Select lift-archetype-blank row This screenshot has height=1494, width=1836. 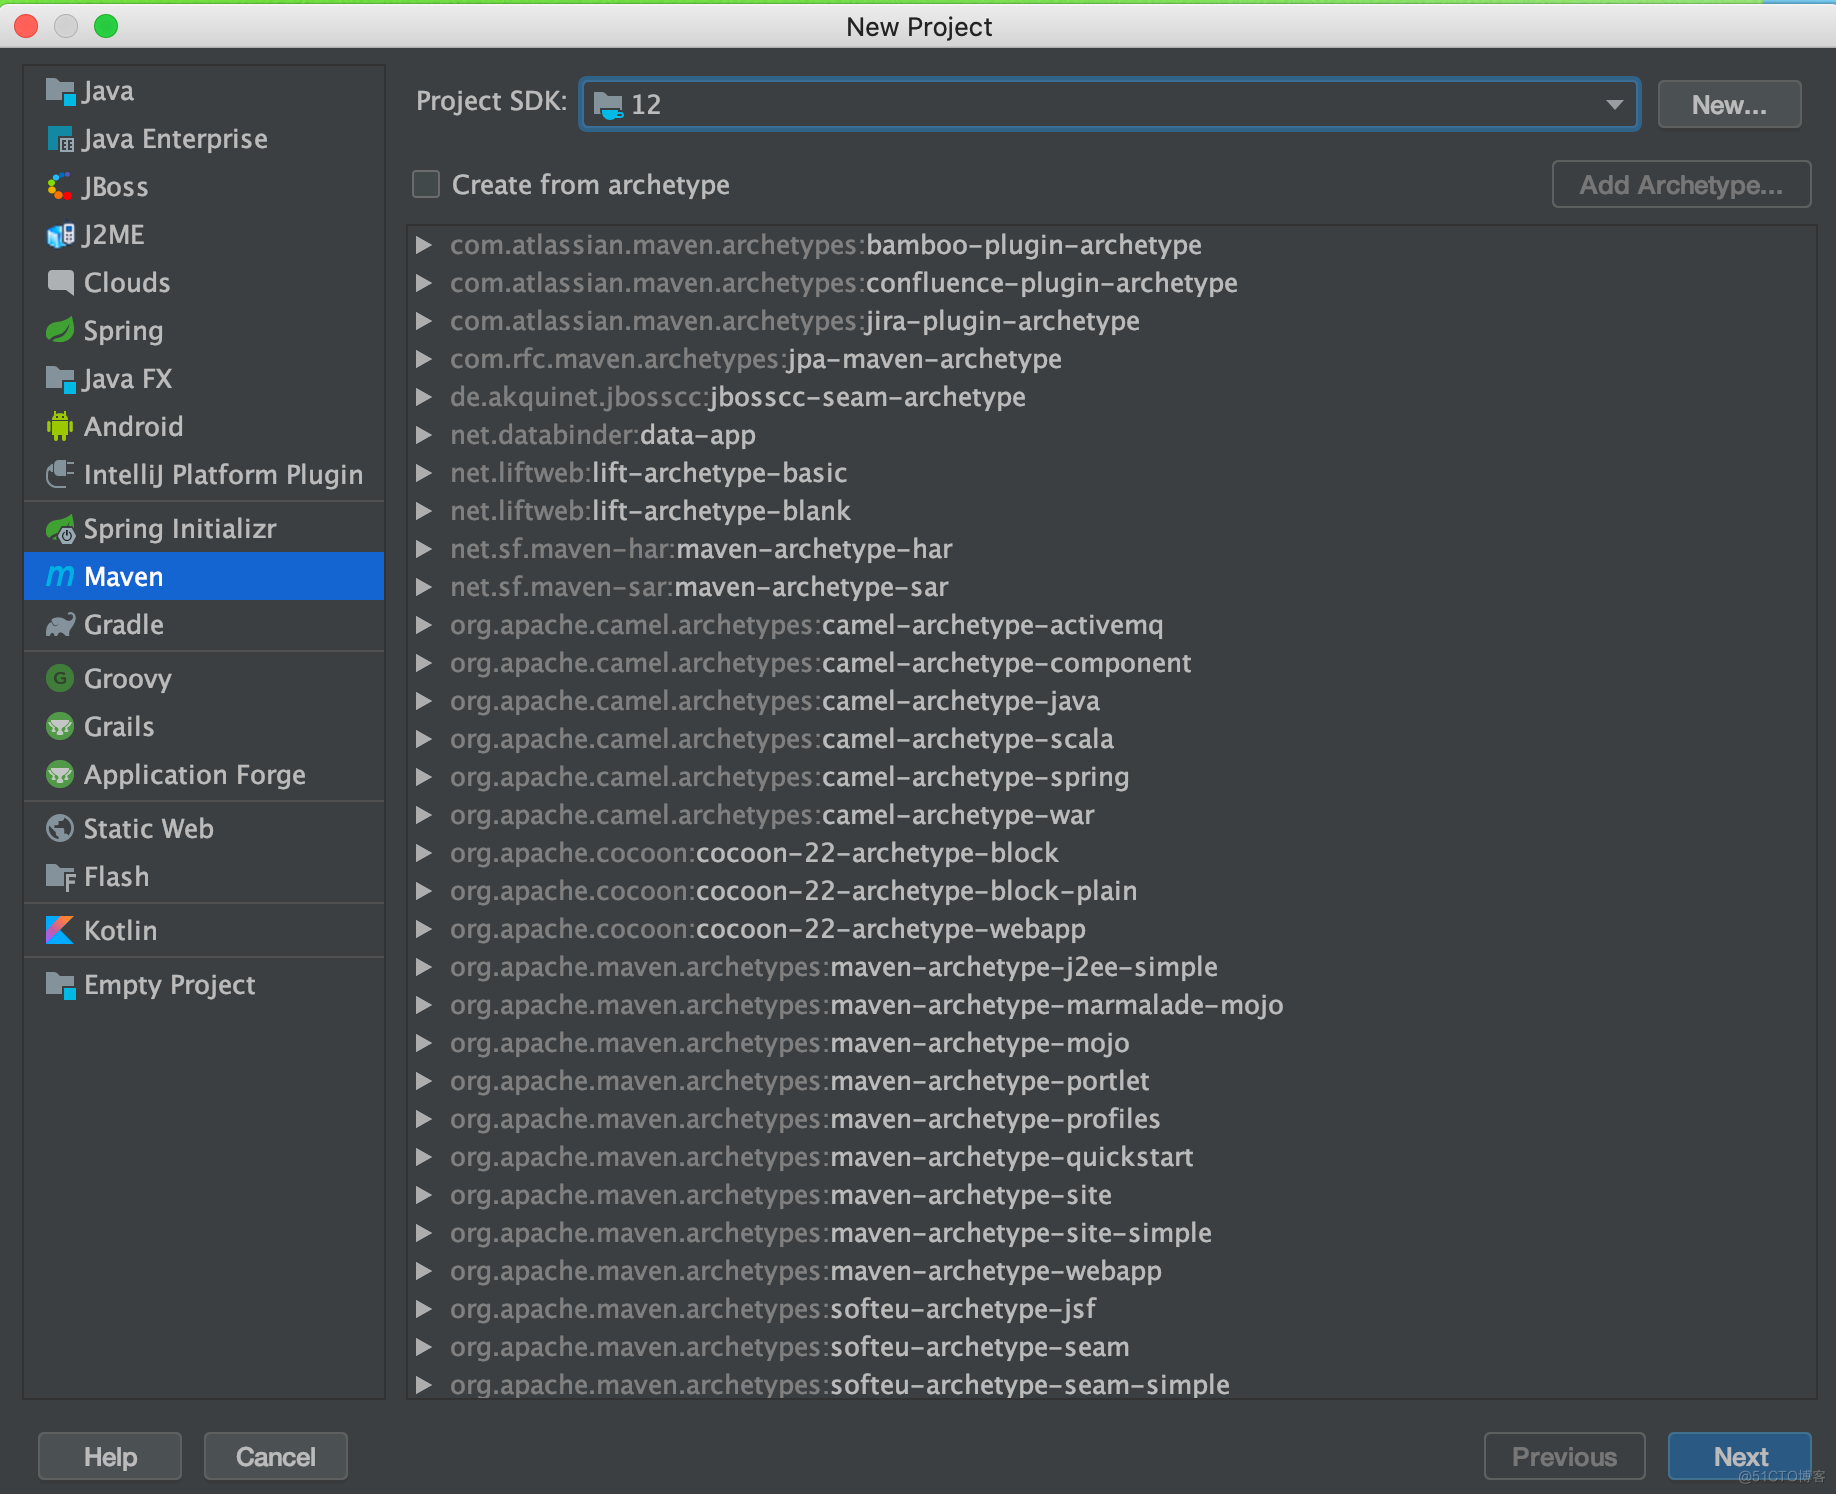pos(1112,511)
